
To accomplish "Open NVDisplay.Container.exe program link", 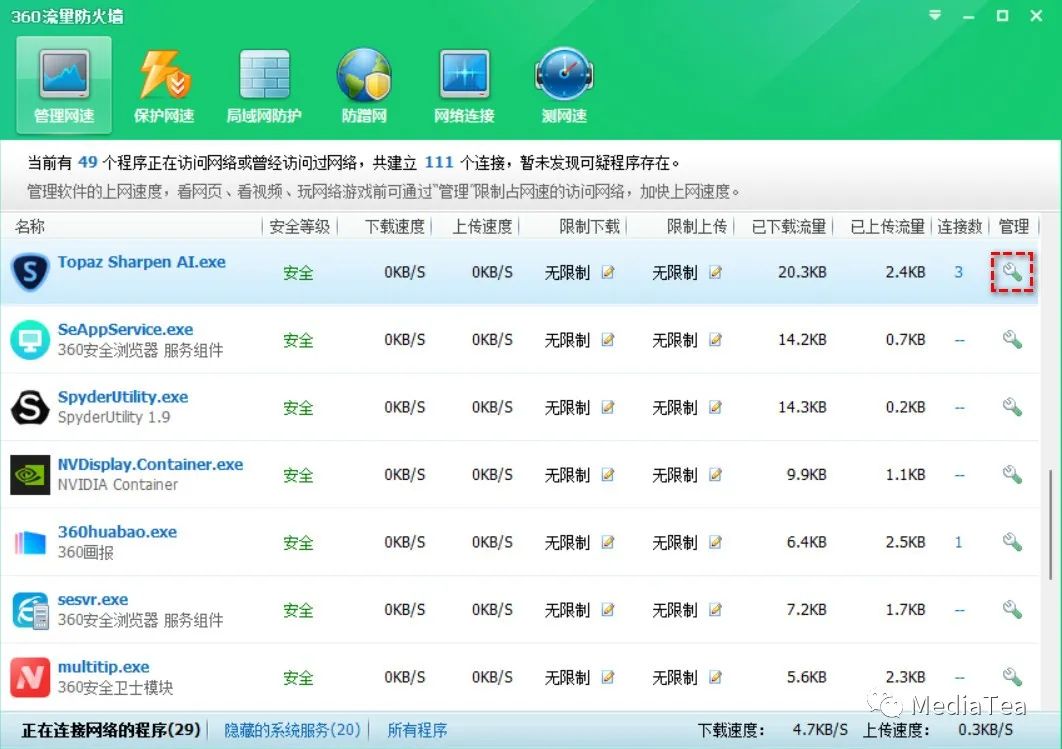I will 150,465.
